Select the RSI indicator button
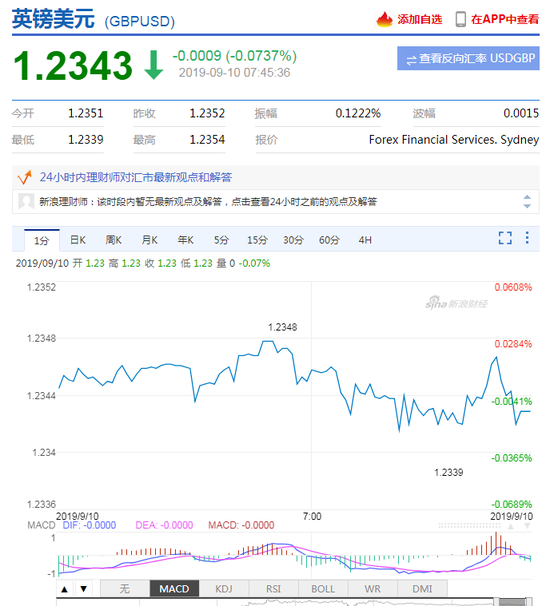 click(x=273, y=589)
